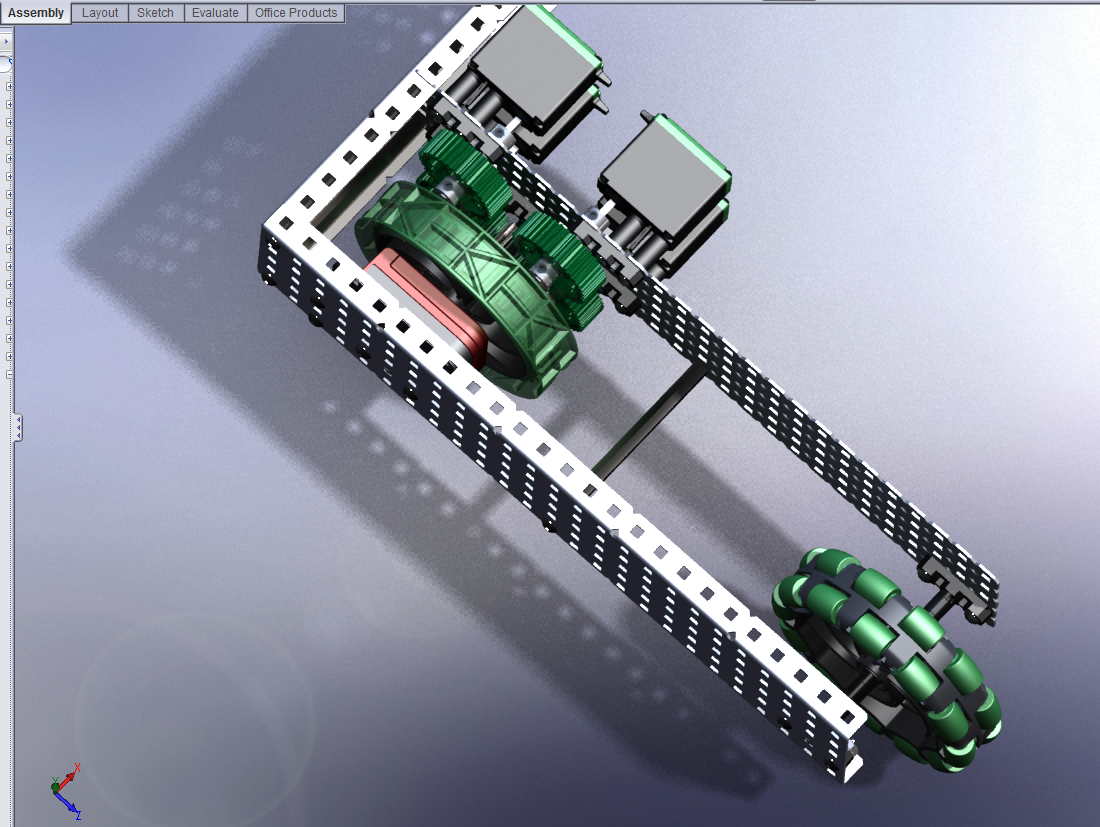The width and height of the screenshot is (1100, 827).
Task: Select the thin cross shaft between rails
Action: [649, 423]
